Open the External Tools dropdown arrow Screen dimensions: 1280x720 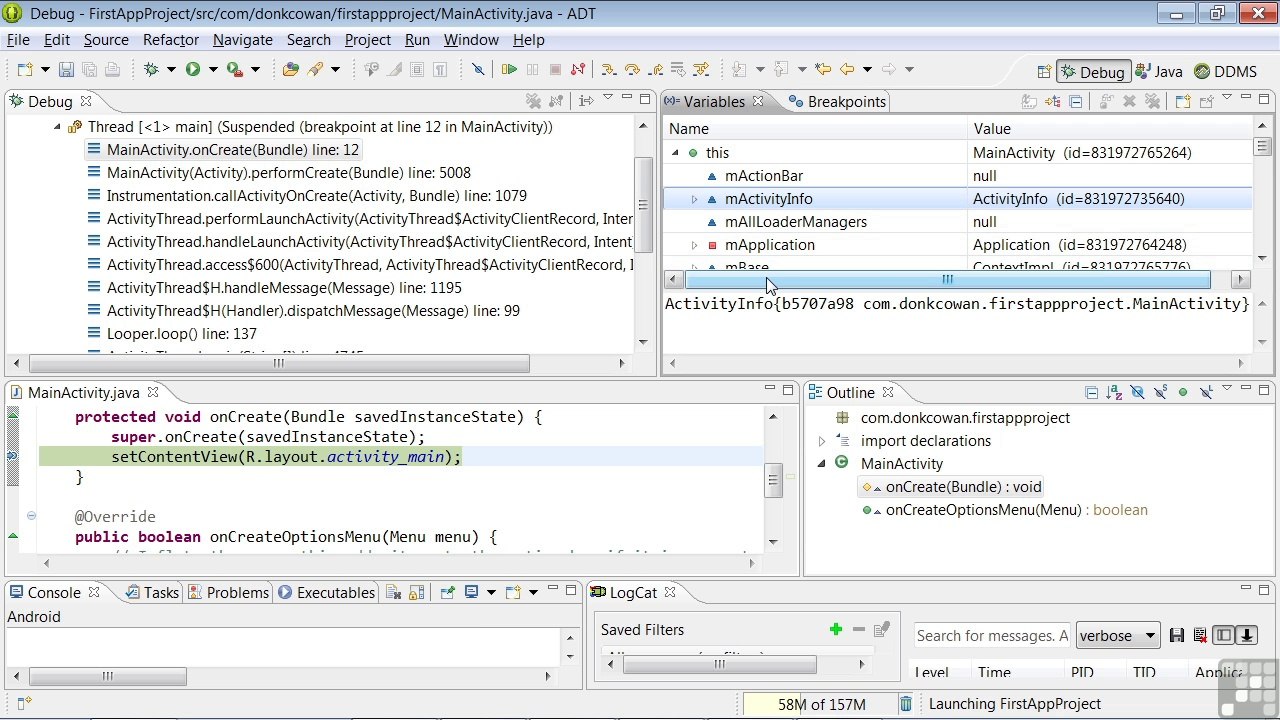(x=255, y=69)
